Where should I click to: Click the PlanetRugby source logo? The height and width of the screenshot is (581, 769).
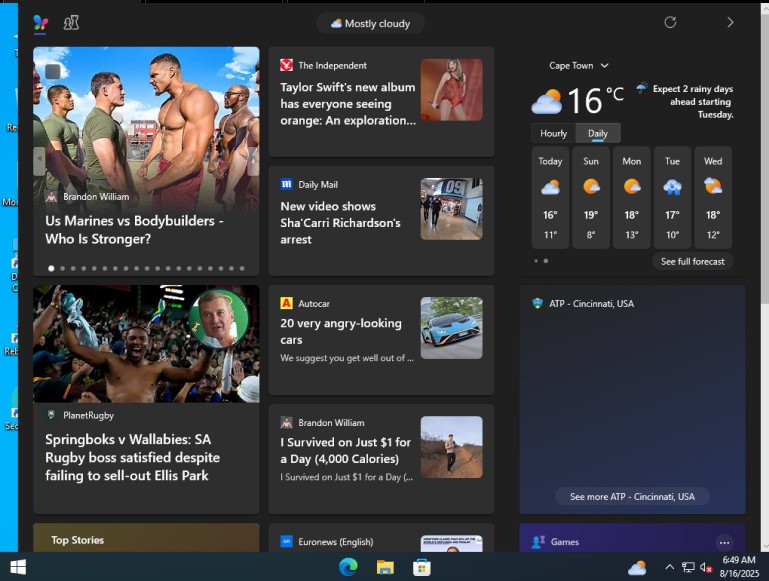(x=51, y=415)
